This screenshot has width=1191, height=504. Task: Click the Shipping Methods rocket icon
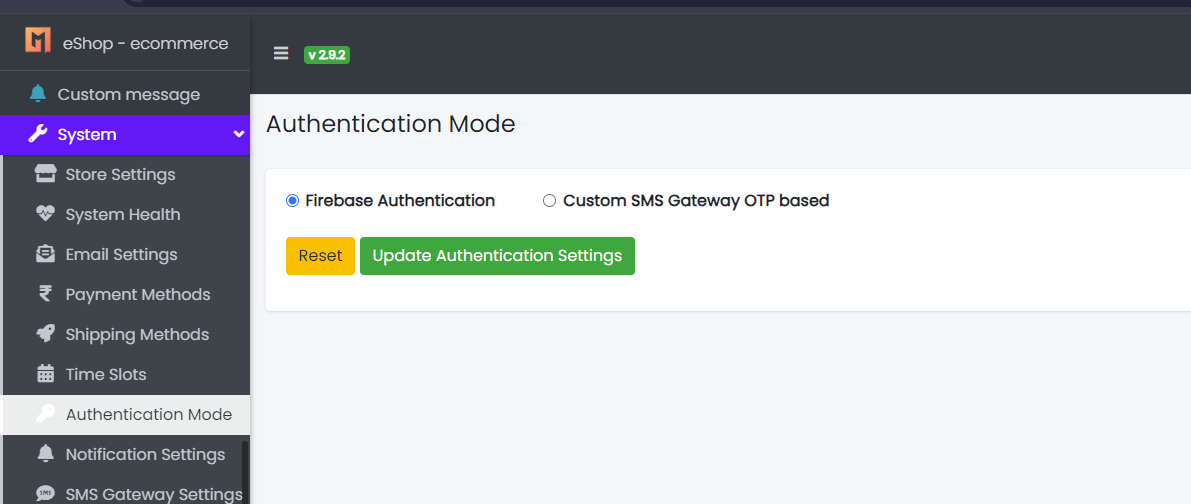point(45,334)
